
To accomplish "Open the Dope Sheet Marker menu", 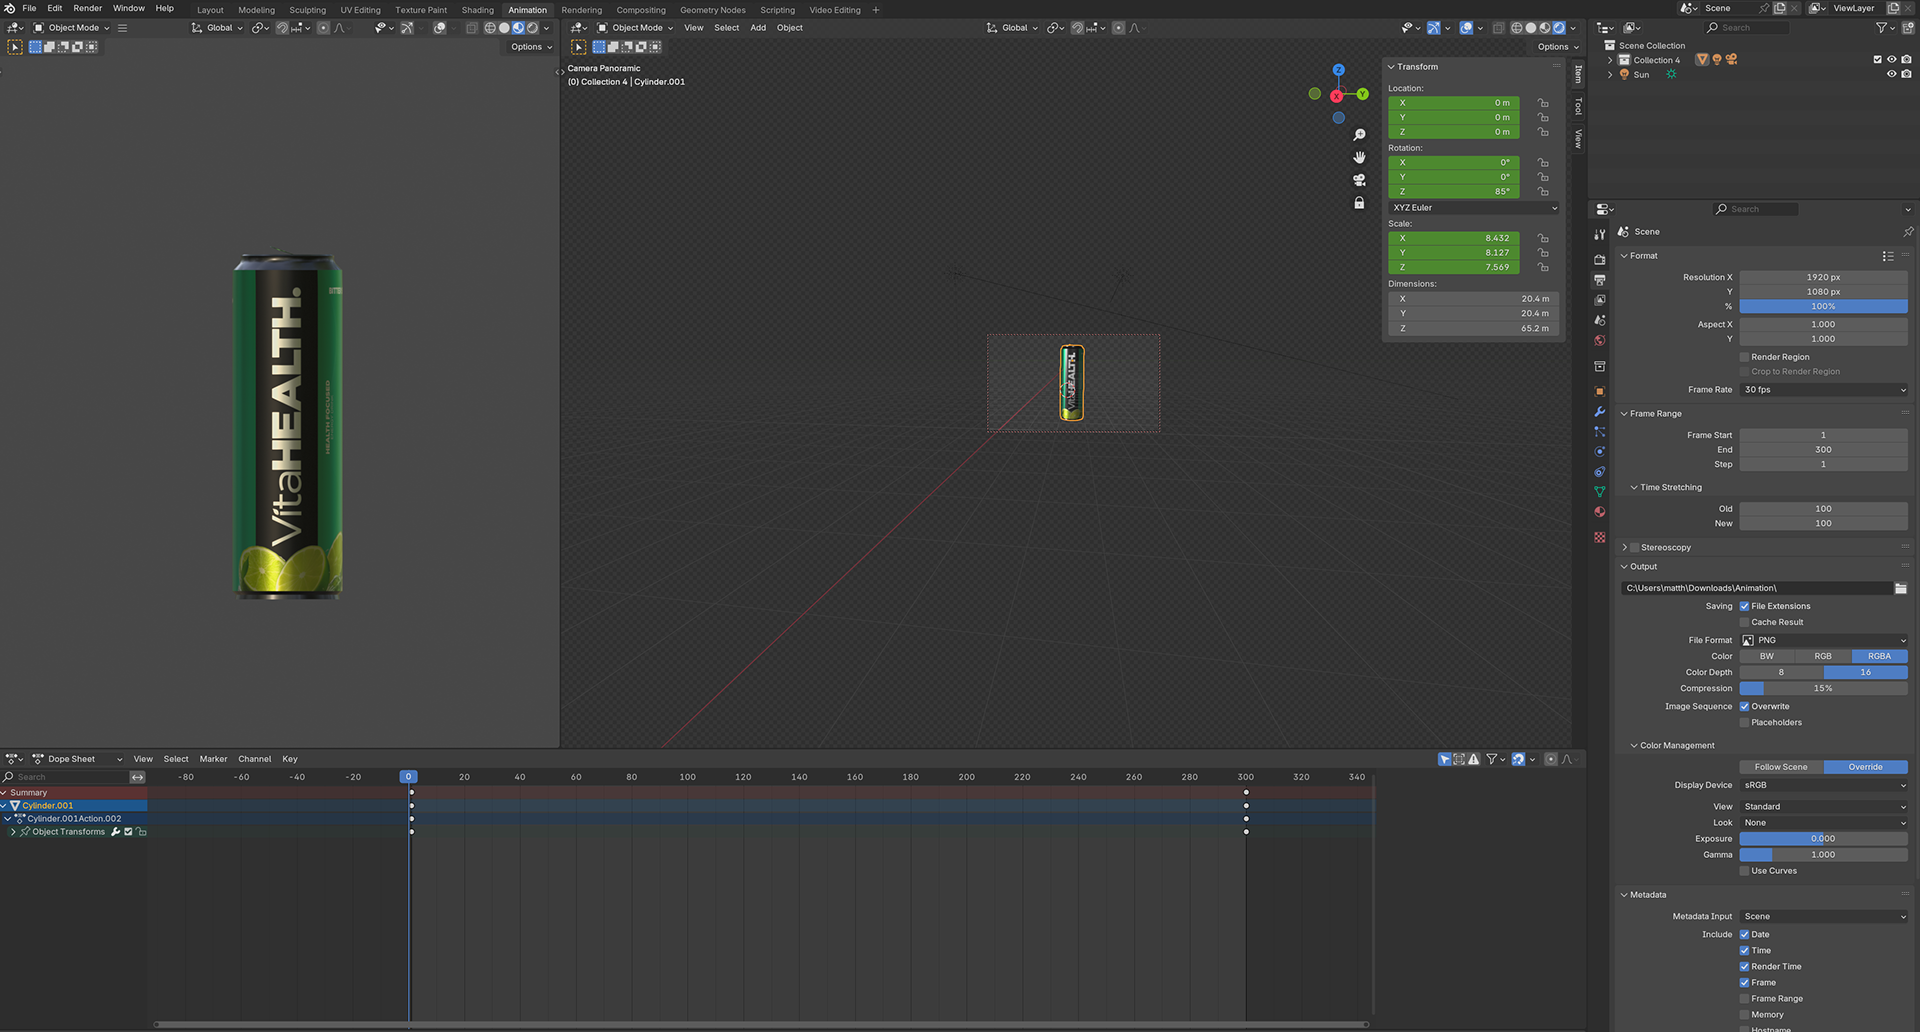I will coord(213,759).
